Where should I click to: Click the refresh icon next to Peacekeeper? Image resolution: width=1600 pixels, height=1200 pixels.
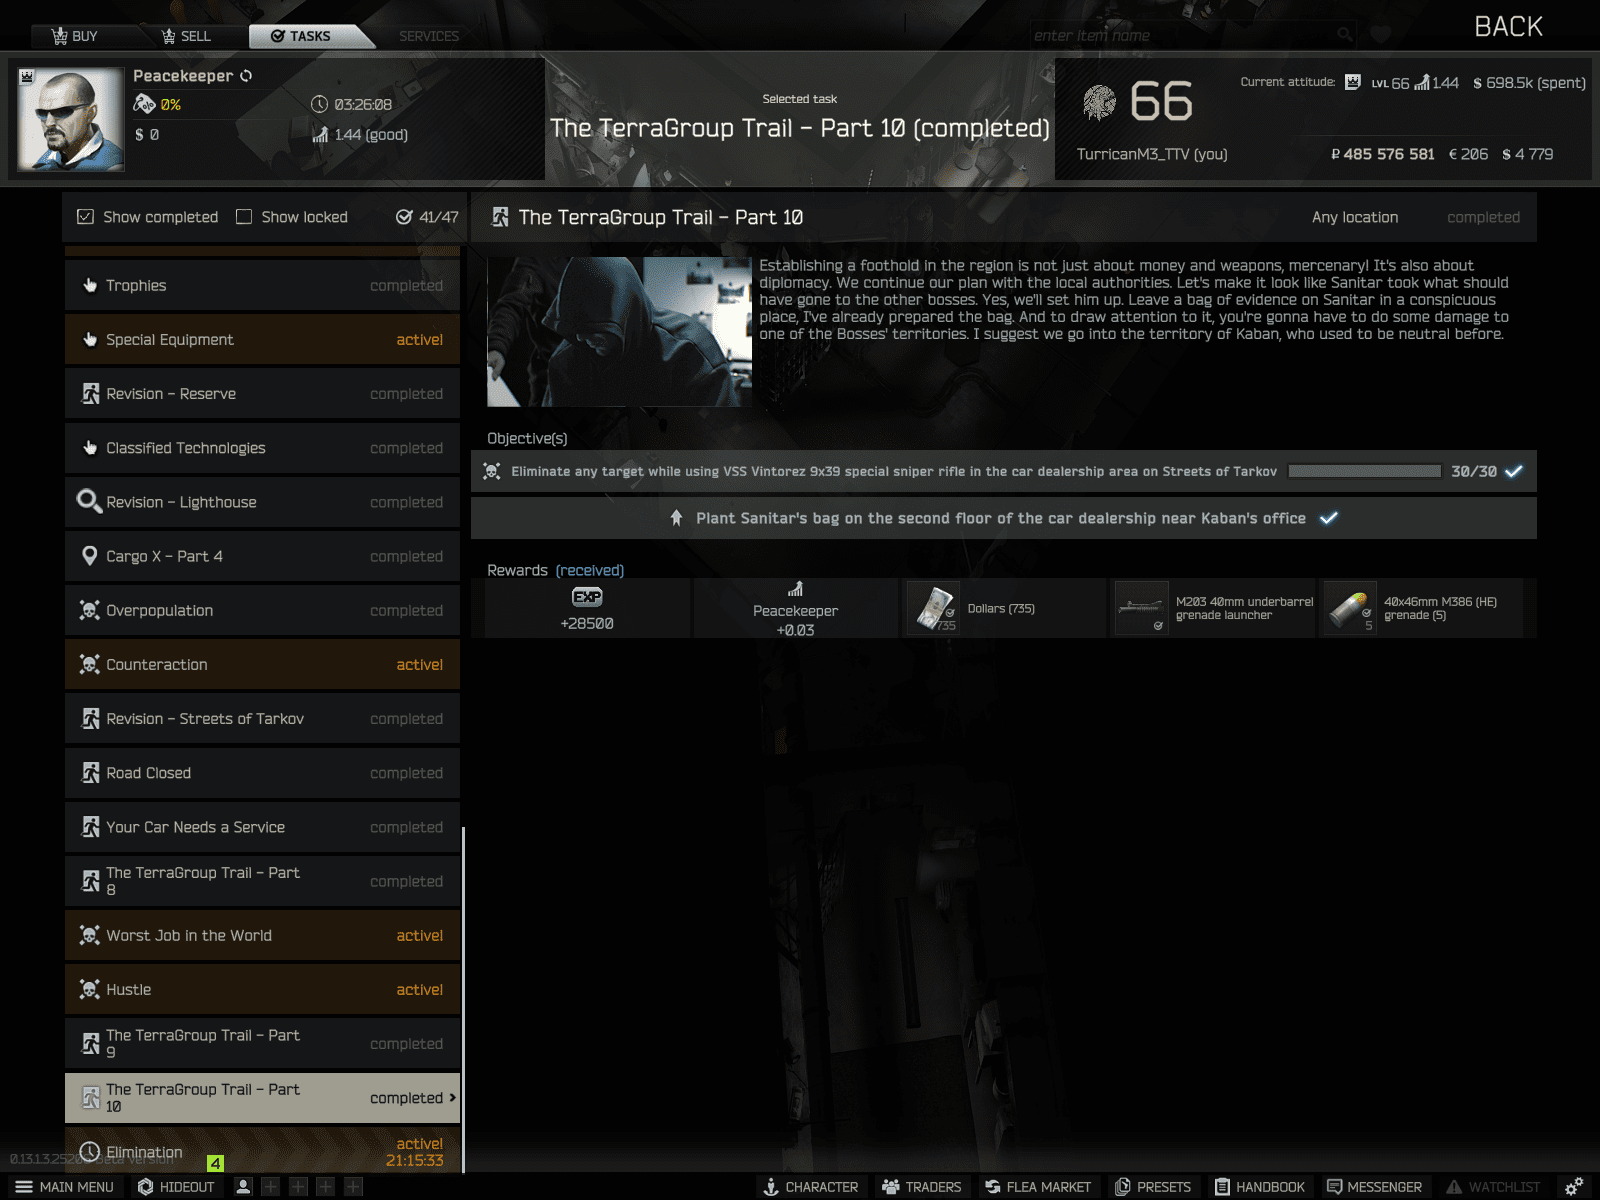[246, 76]
